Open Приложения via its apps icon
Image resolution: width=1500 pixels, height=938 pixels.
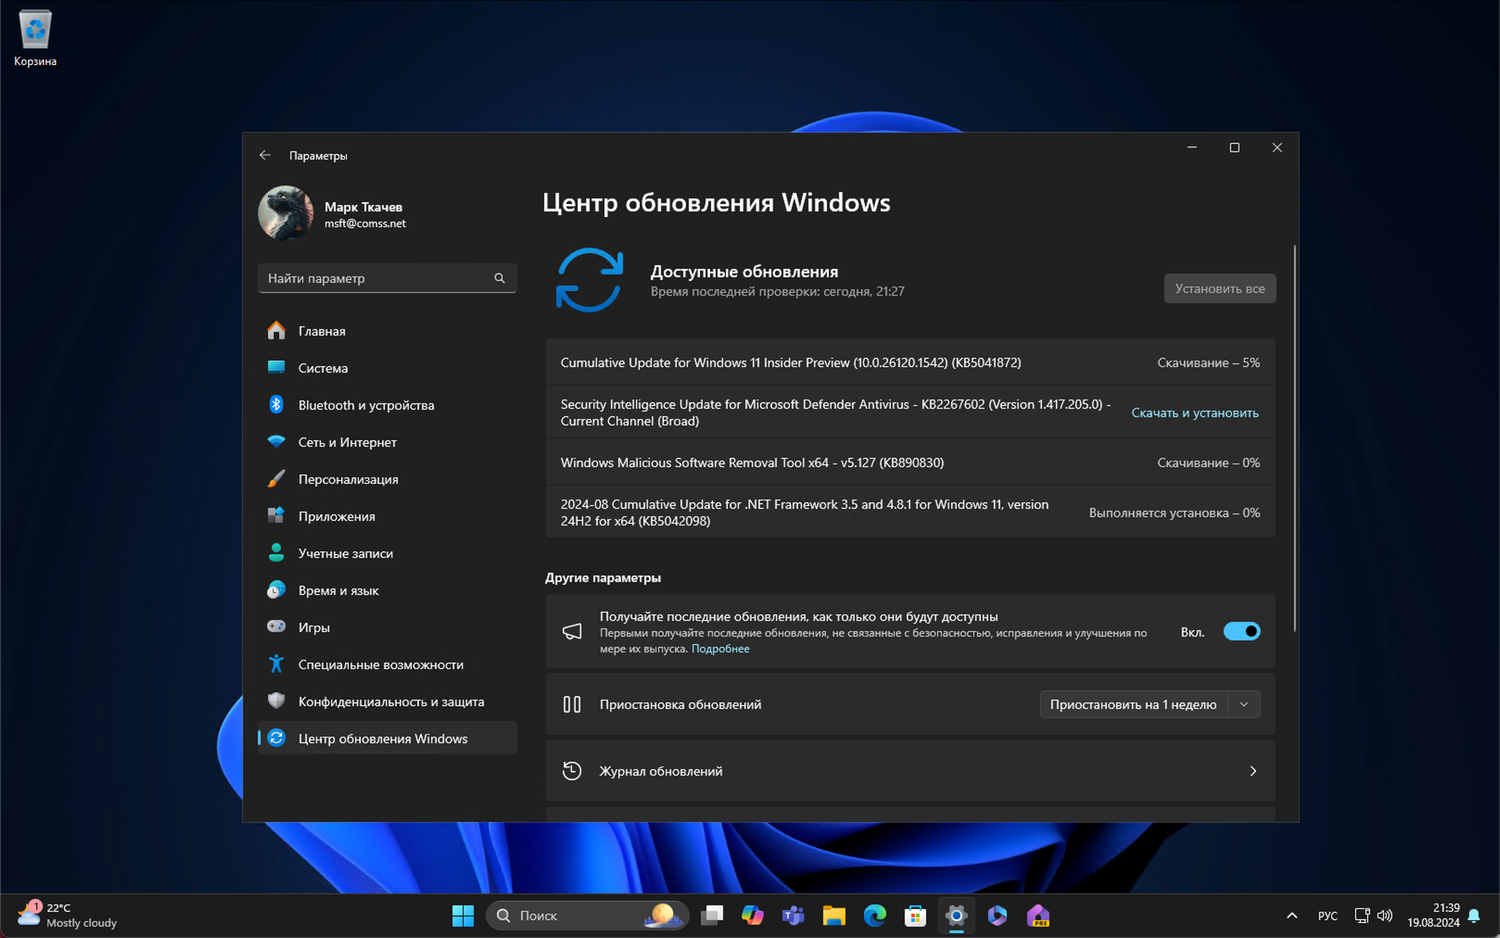point(277,516)
